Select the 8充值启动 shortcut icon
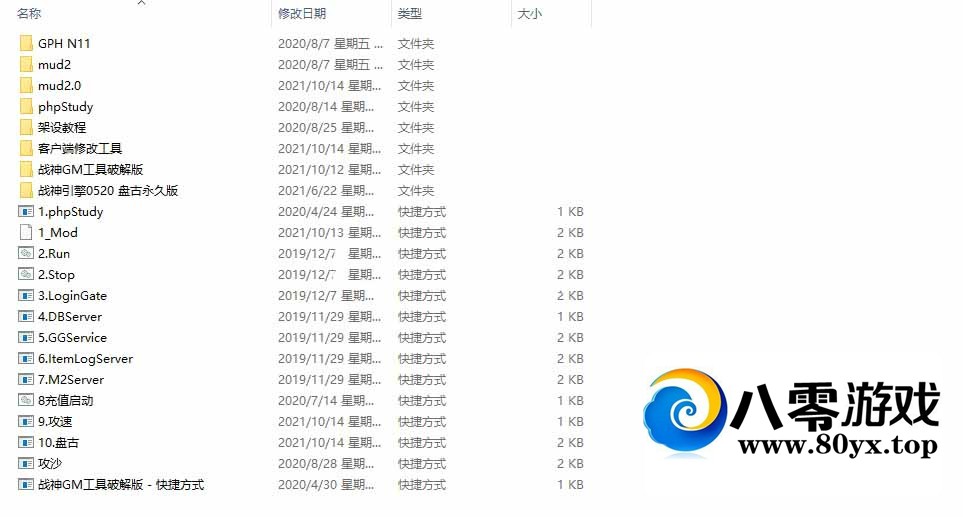The image size is (963, 517). click(x=26, y=400)
